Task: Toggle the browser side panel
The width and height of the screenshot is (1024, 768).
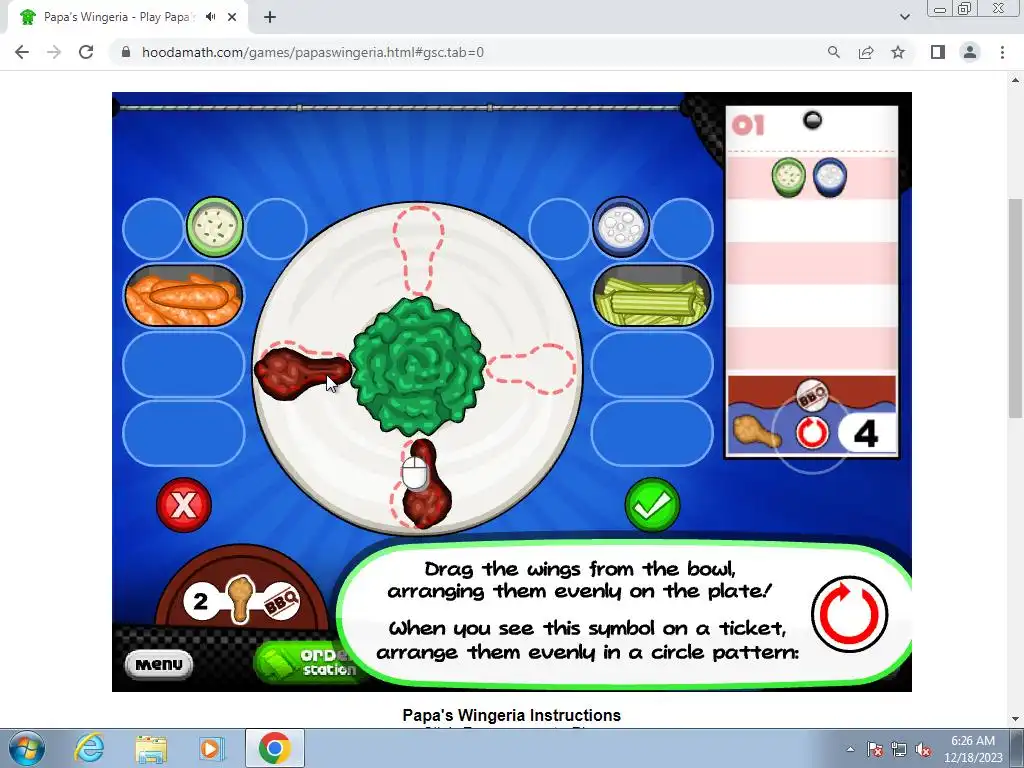Action: pos(938,52)
